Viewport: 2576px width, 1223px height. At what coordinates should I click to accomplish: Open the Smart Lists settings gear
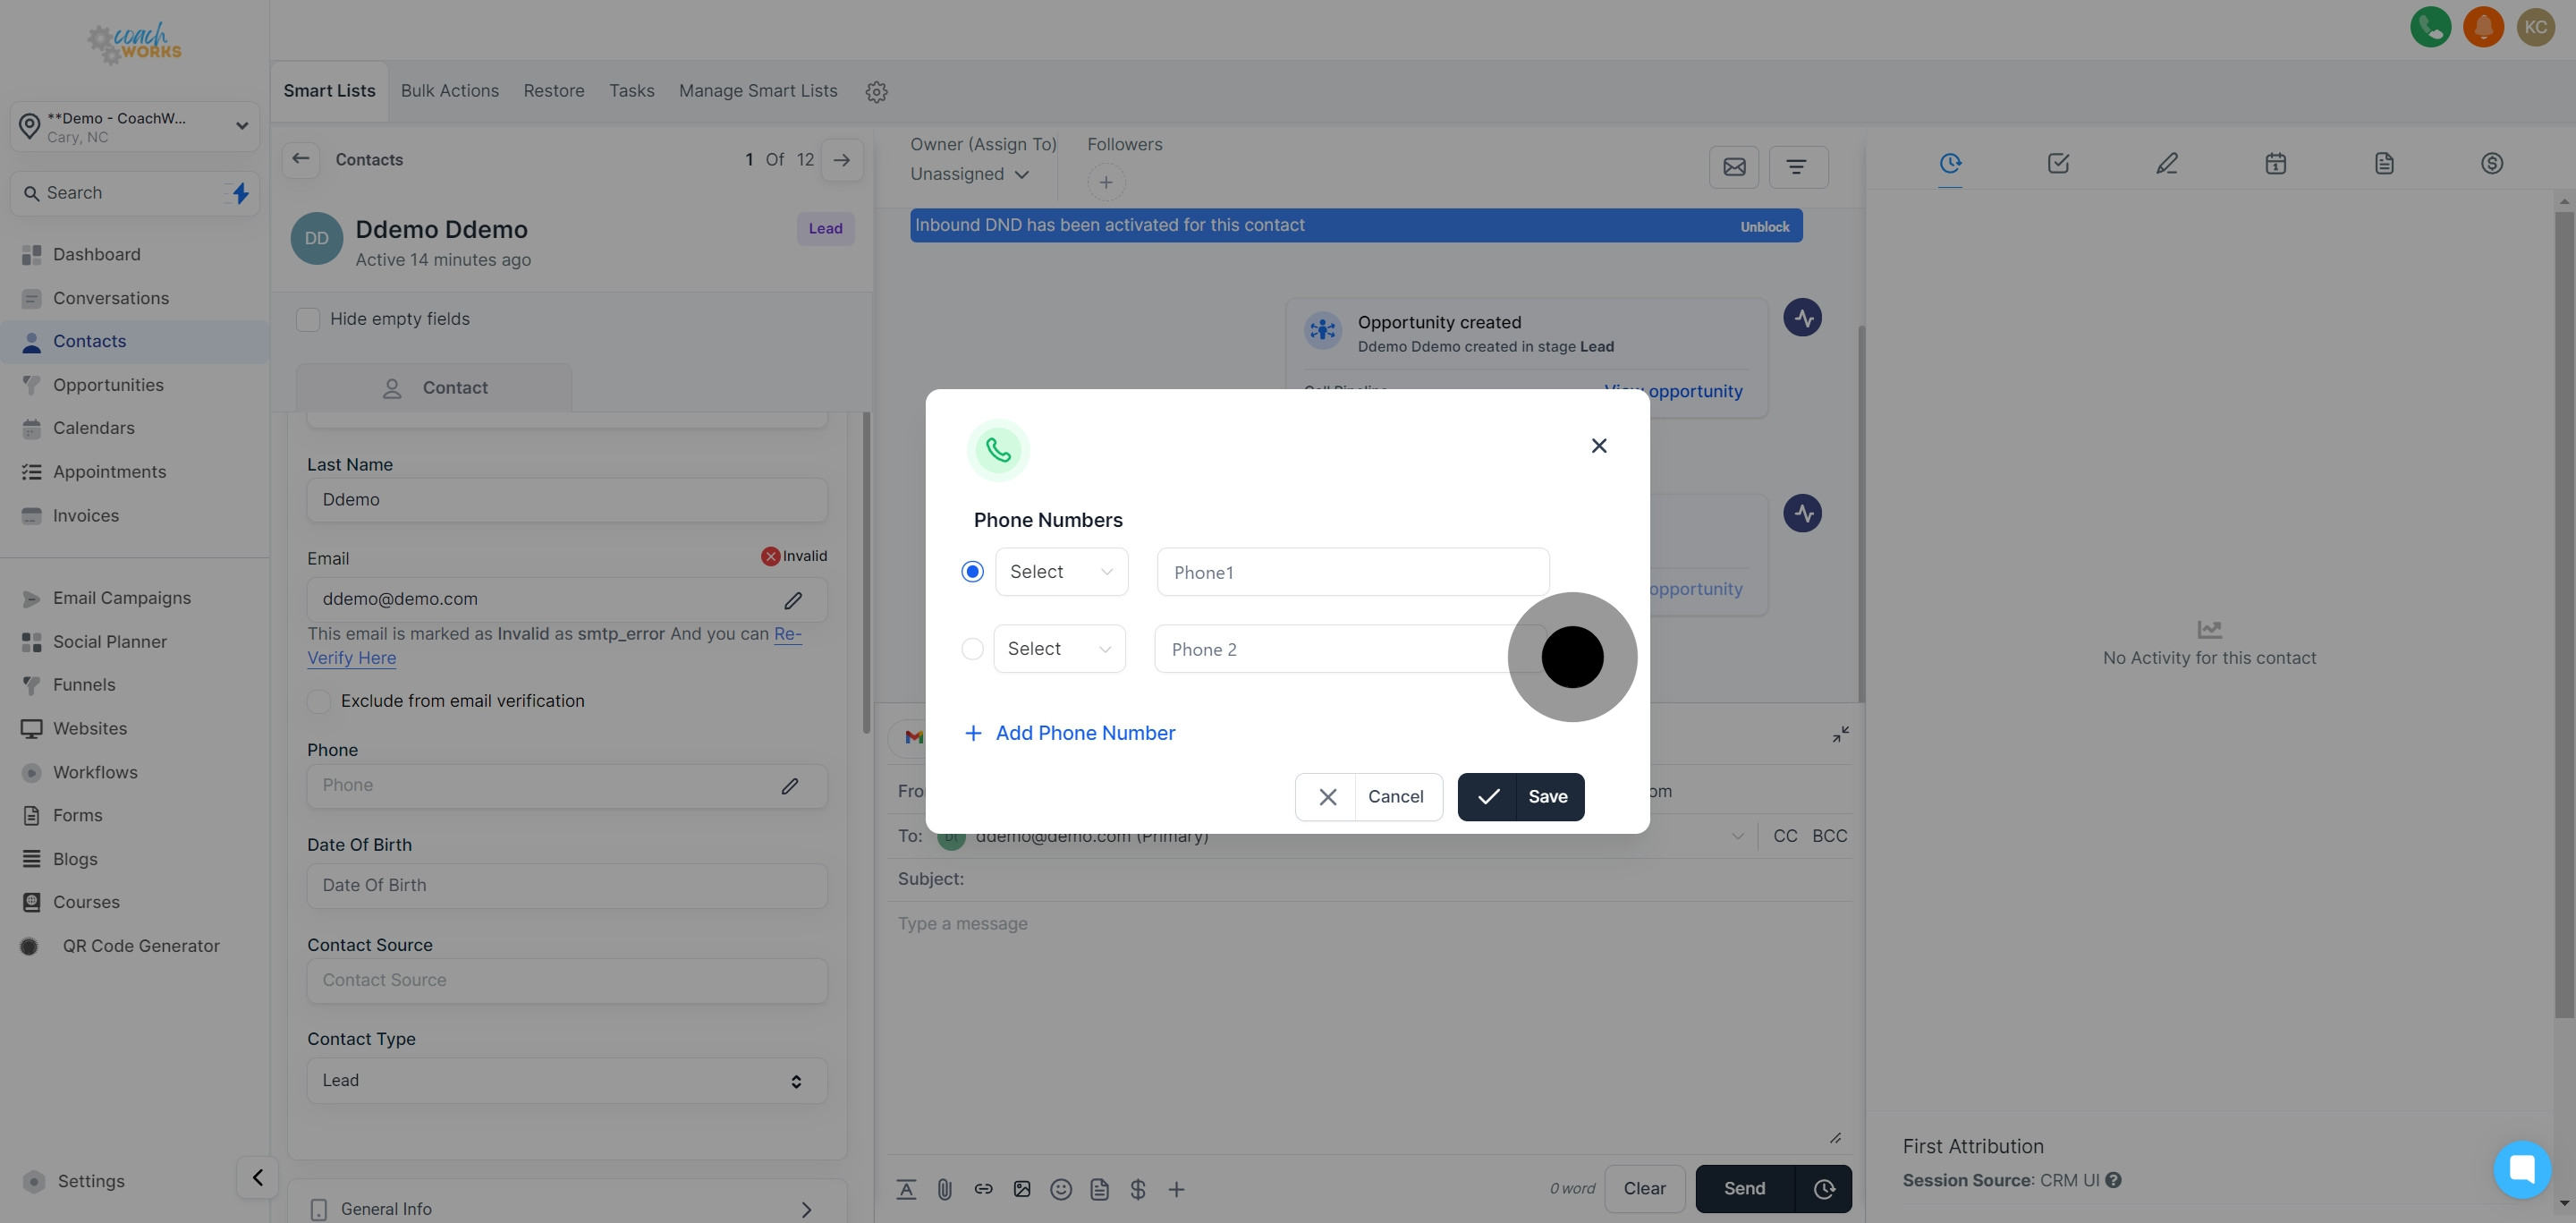876,92
